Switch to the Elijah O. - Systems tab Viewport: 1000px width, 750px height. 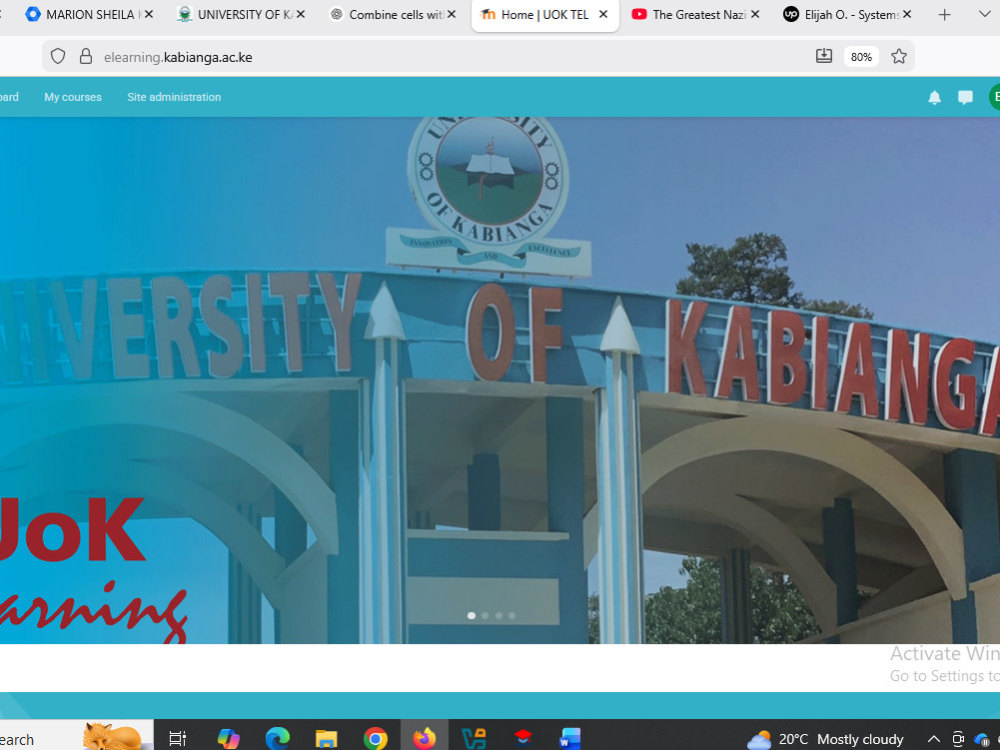[841, 14]
